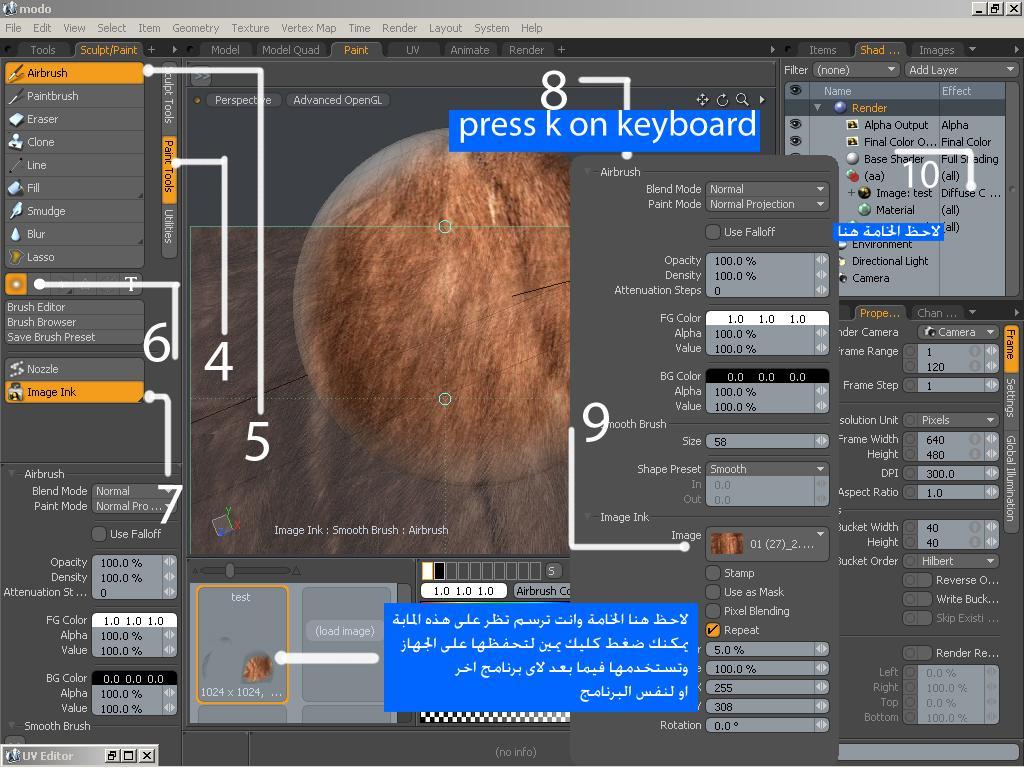Select the Nozzle ink option
Viewport: 1024px width, 768px height.
point(74,369)
